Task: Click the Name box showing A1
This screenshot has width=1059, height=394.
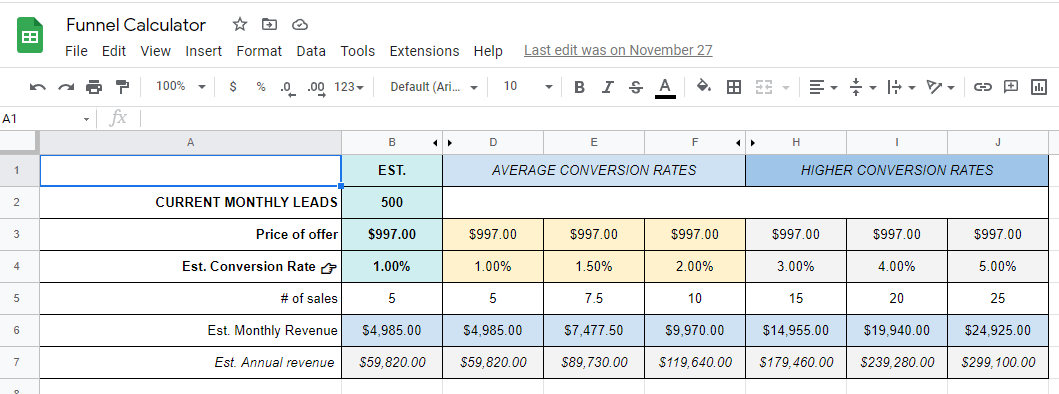Action: (47, 119)
